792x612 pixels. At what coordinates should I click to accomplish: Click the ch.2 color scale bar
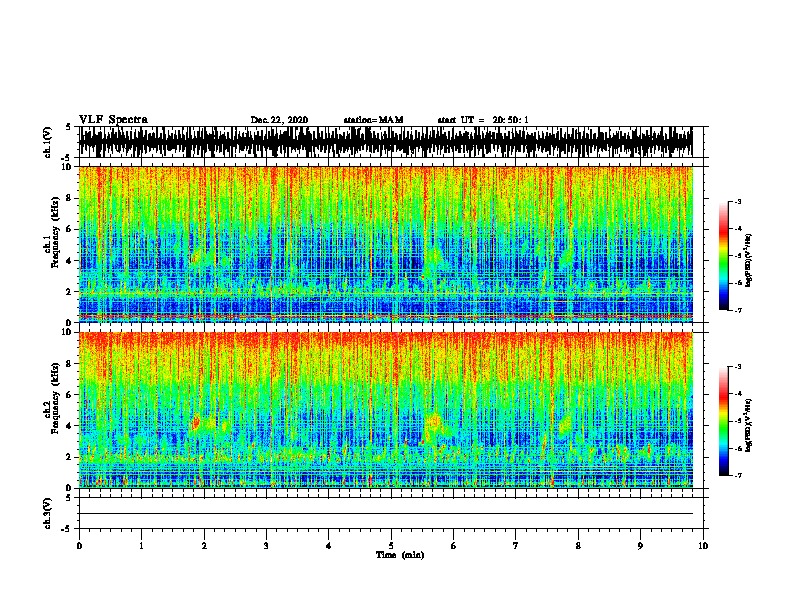pos(723,421)
